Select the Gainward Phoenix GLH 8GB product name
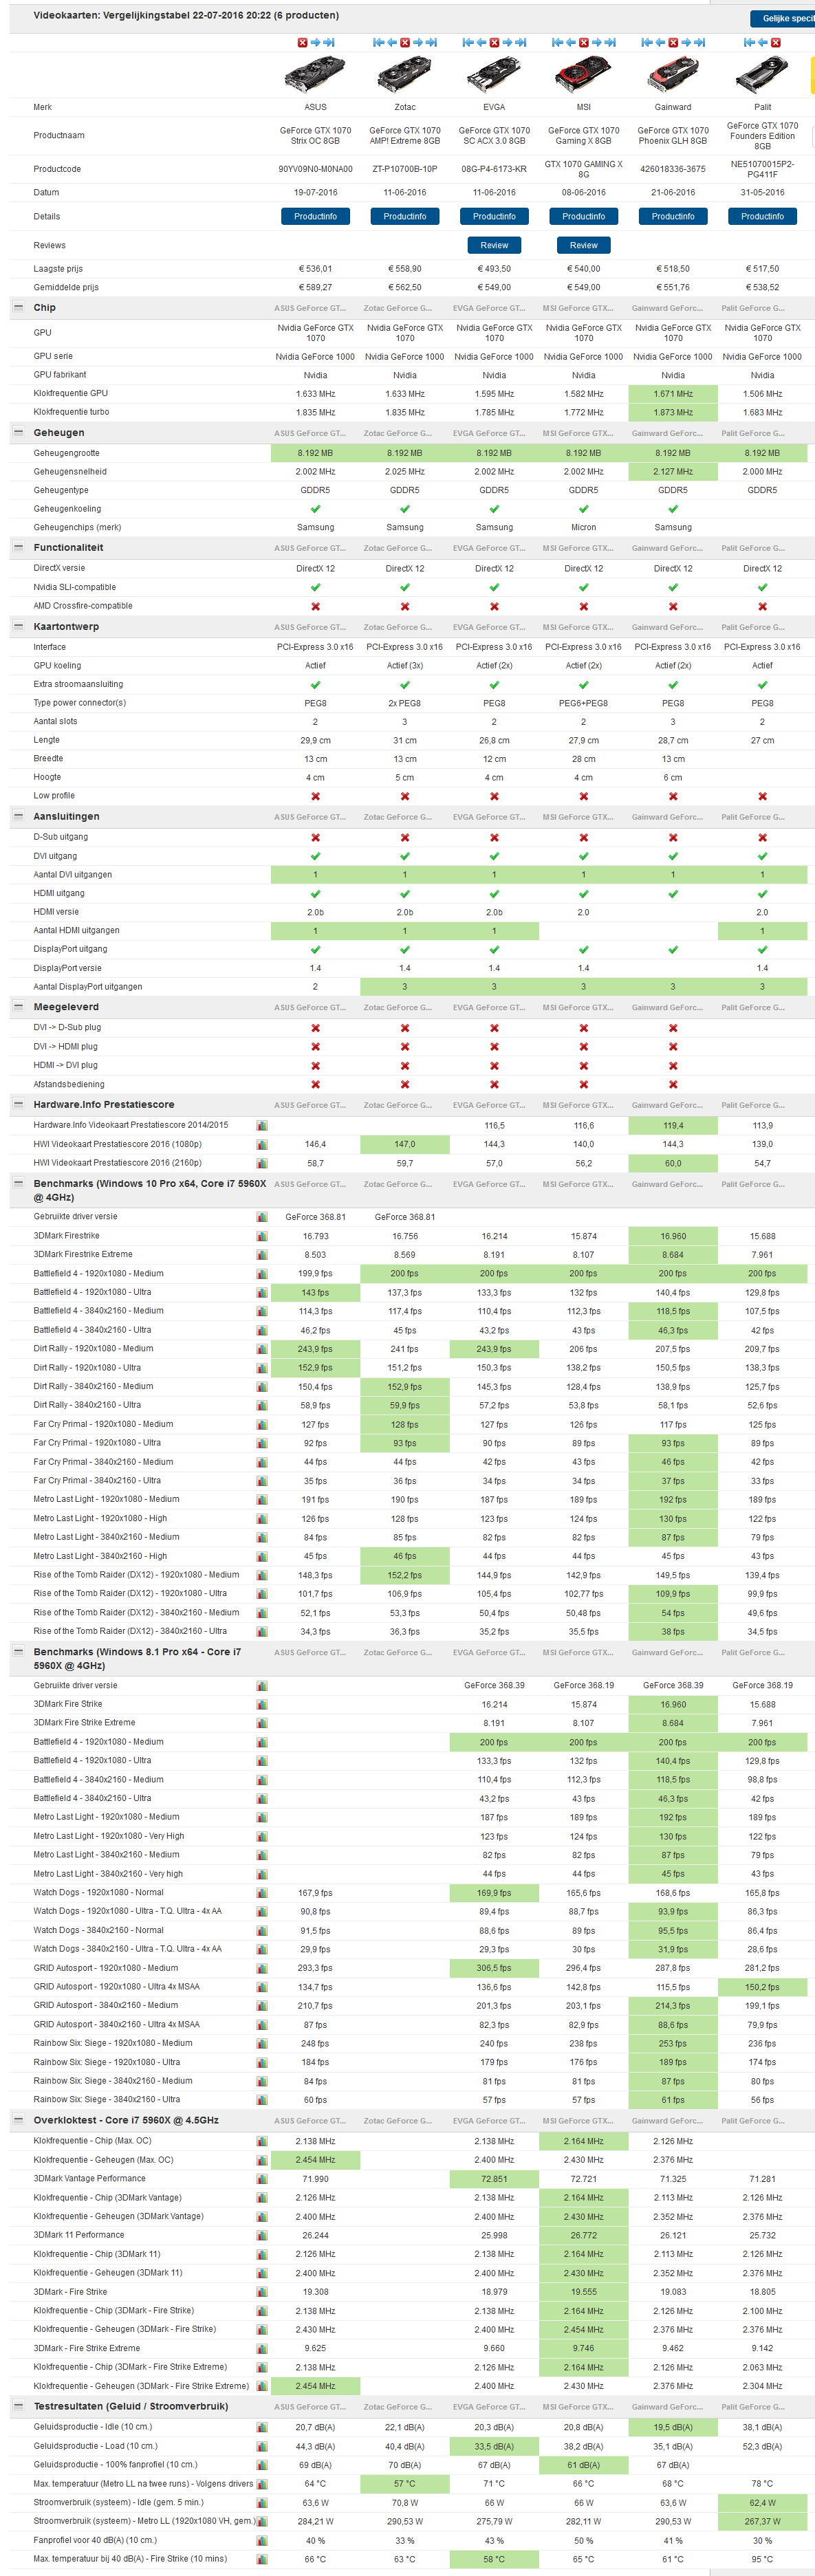 [x=673, y=135]
